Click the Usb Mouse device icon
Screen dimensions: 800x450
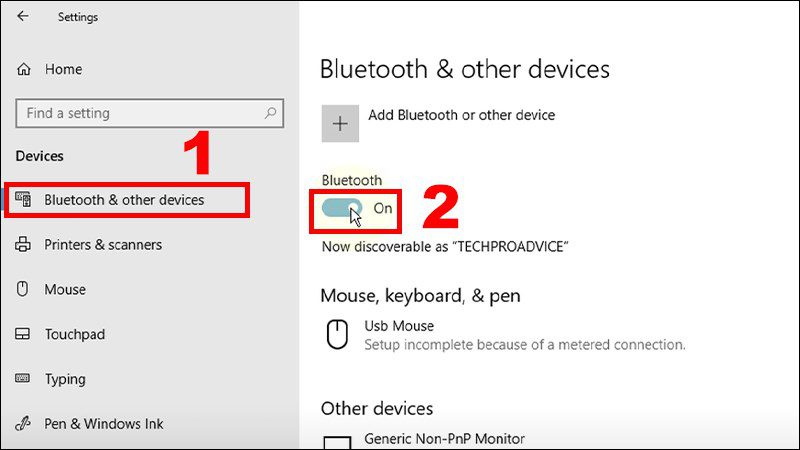point(339,334)
